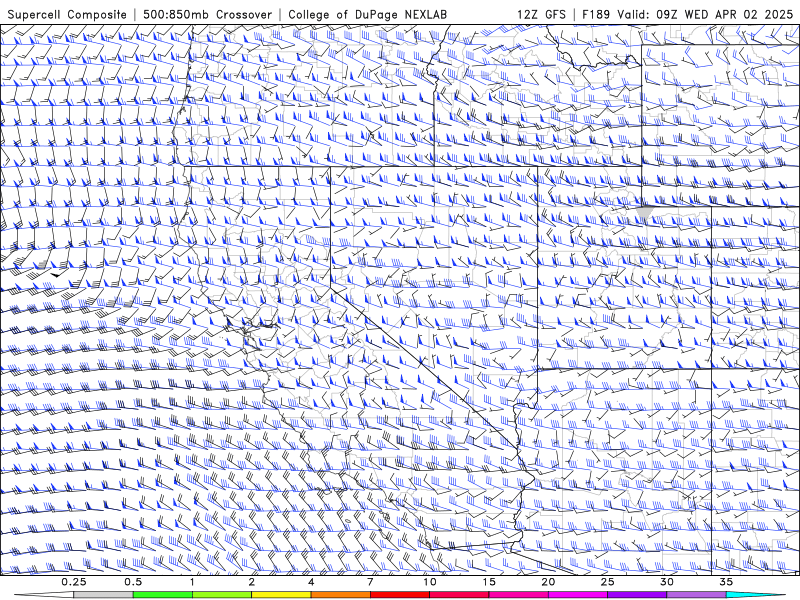
Task: Click the "35" legend value
Action: pos(726,582)
